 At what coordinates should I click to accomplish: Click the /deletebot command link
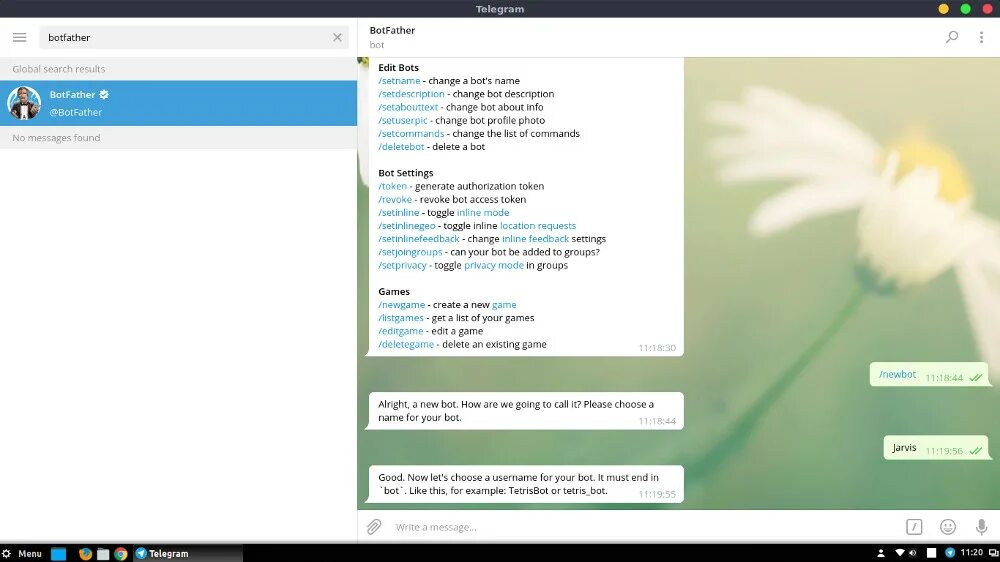coord(401,147)
